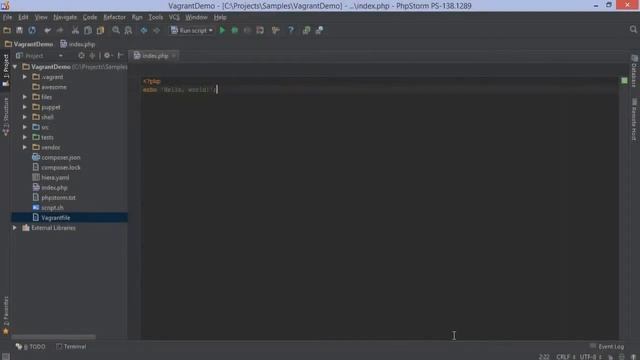
Task: Click Scroll from Source icon in Project panel
Action: [x=81, y=56]
